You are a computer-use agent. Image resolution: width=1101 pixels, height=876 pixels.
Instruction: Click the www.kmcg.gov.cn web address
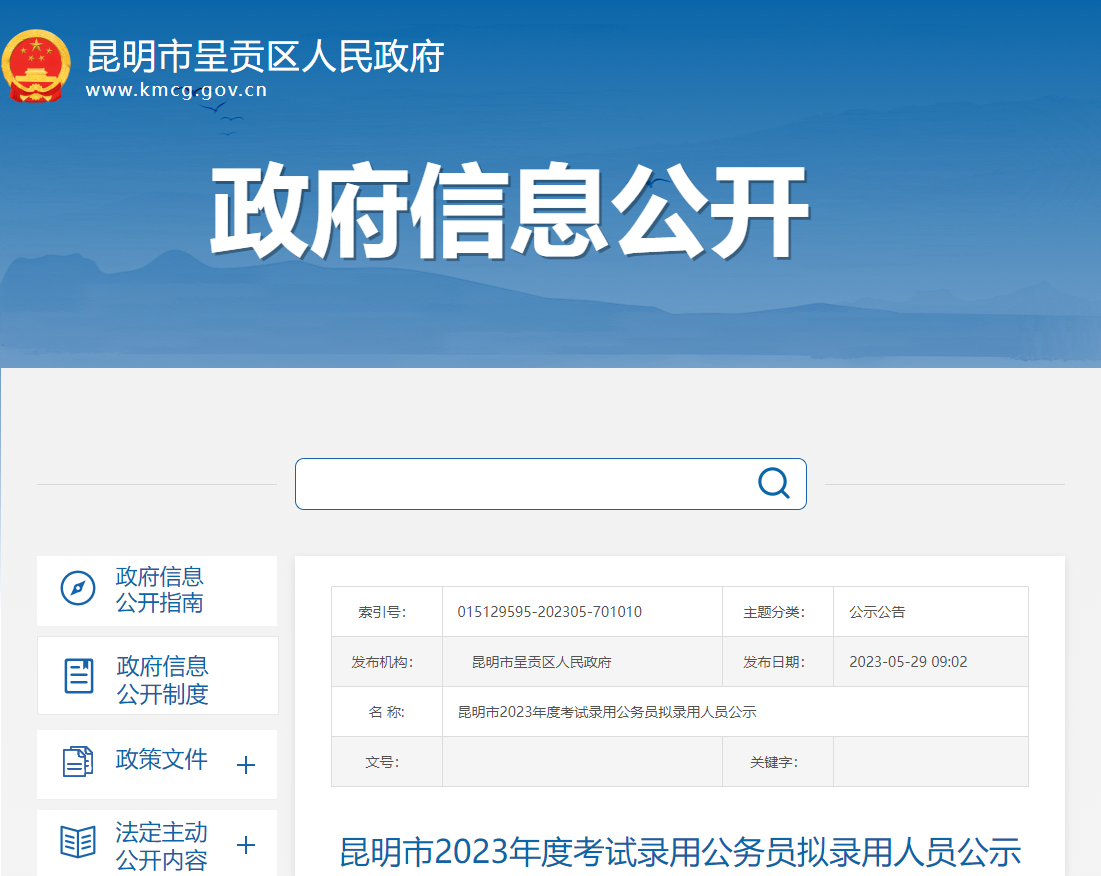pos(177,90)
